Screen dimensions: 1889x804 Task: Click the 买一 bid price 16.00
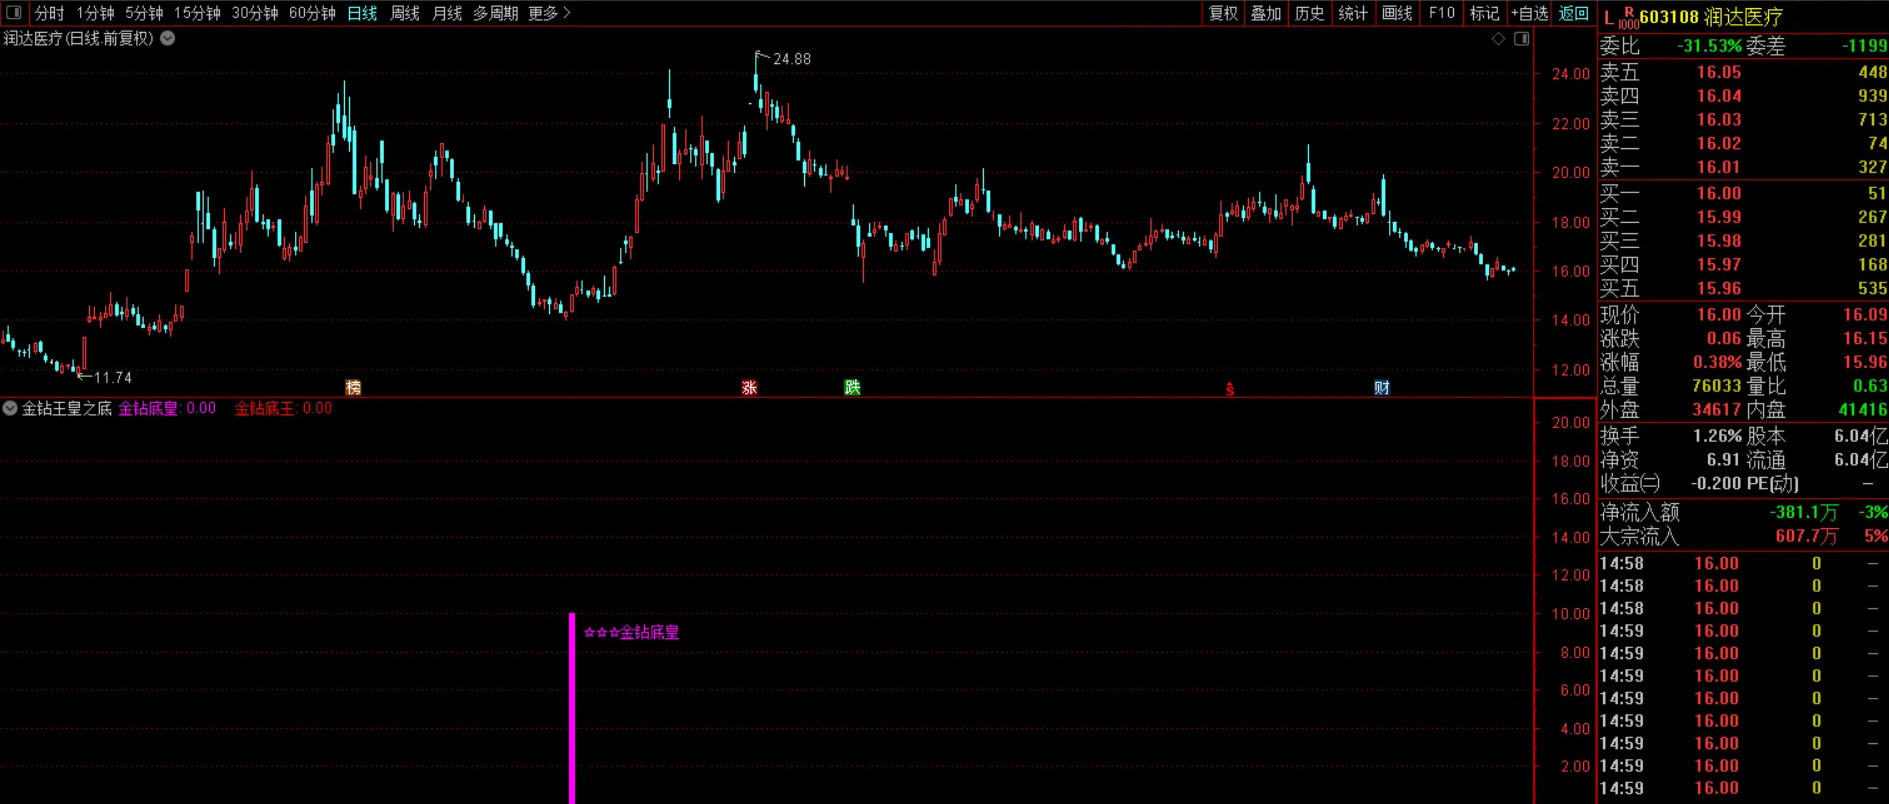pyautogui.click(x=1719, y=193)
